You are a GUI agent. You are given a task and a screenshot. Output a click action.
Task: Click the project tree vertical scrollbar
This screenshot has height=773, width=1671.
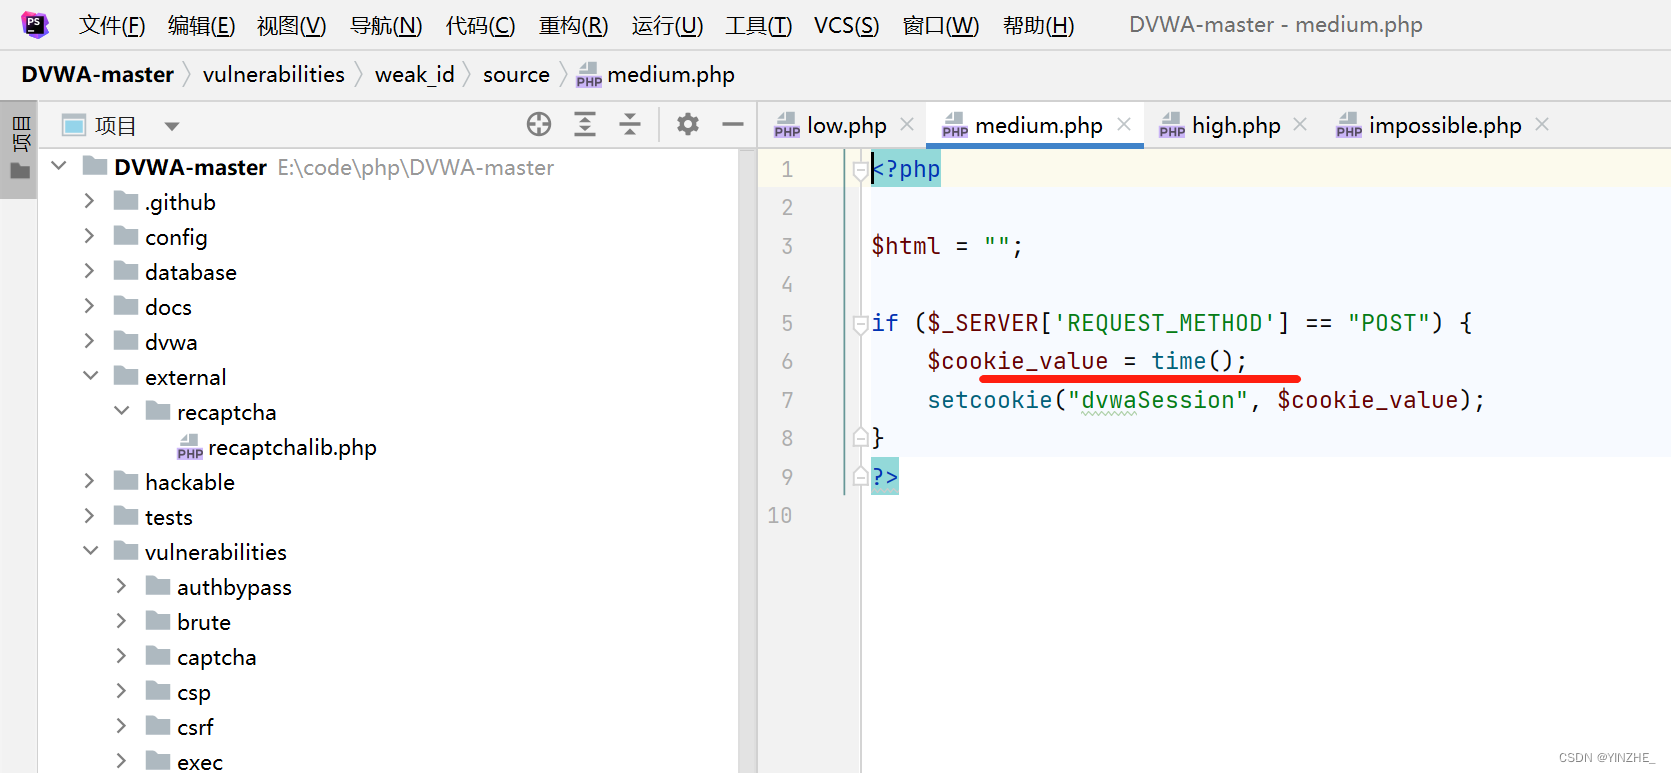[746, 460]
